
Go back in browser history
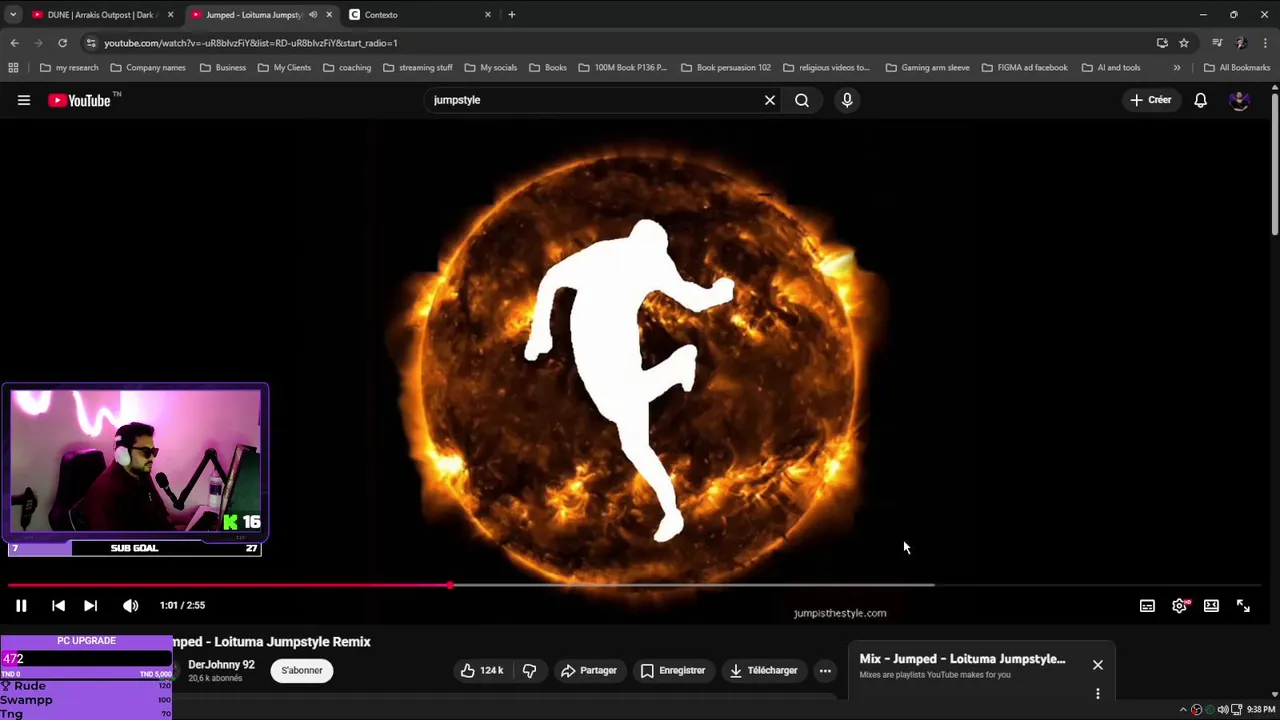click(14, 43)
